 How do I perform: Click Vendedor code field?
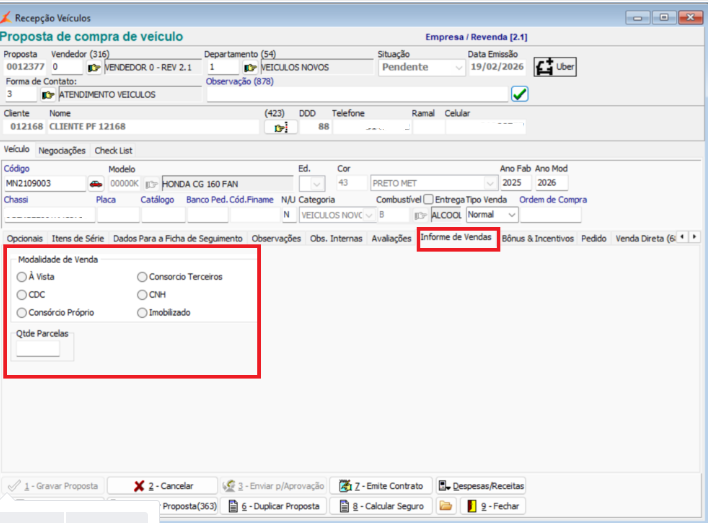pyautogui.click(x=66, y=67)
